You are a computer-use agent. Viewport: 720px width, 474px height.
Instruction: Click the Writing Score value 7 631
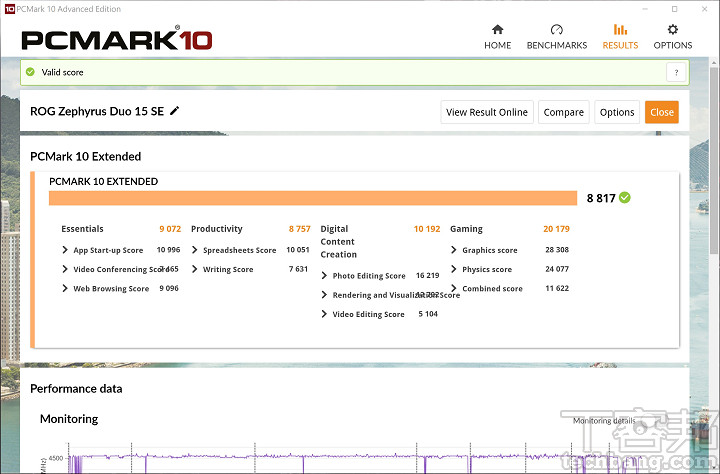(298, 269)
